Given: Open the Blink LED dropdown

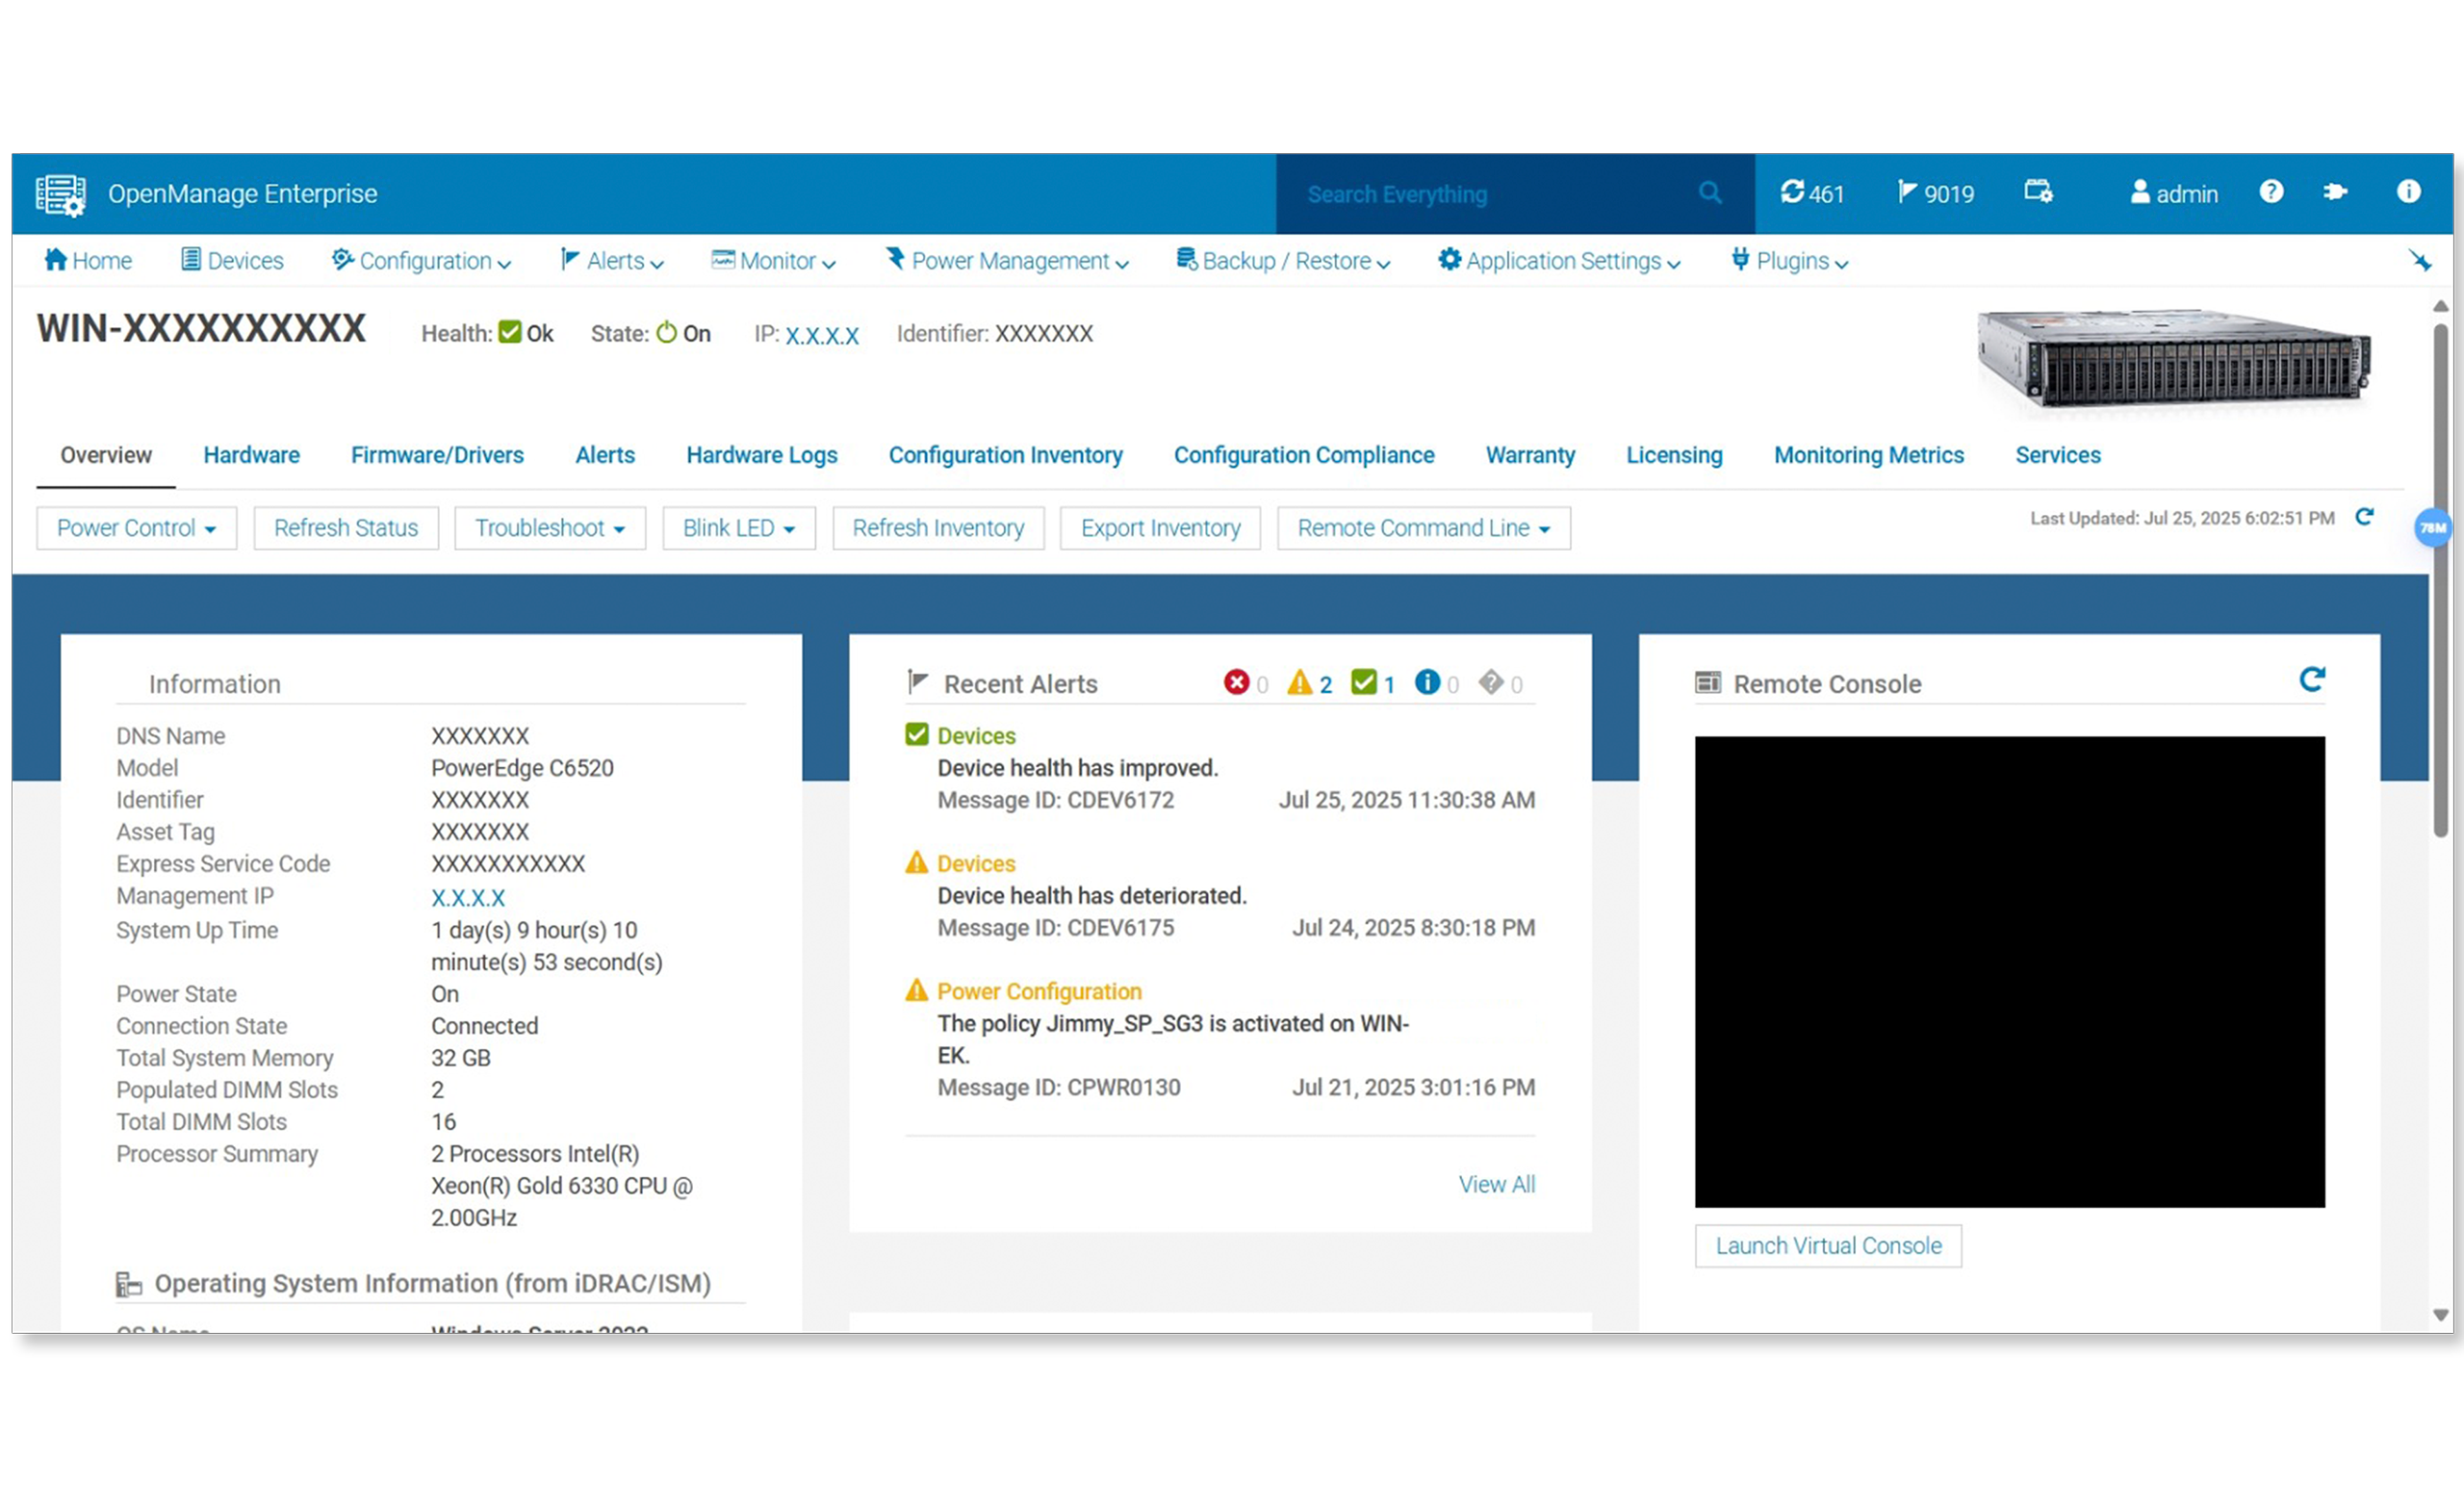Looking at the screenshot, I should [x=739, y=528].
